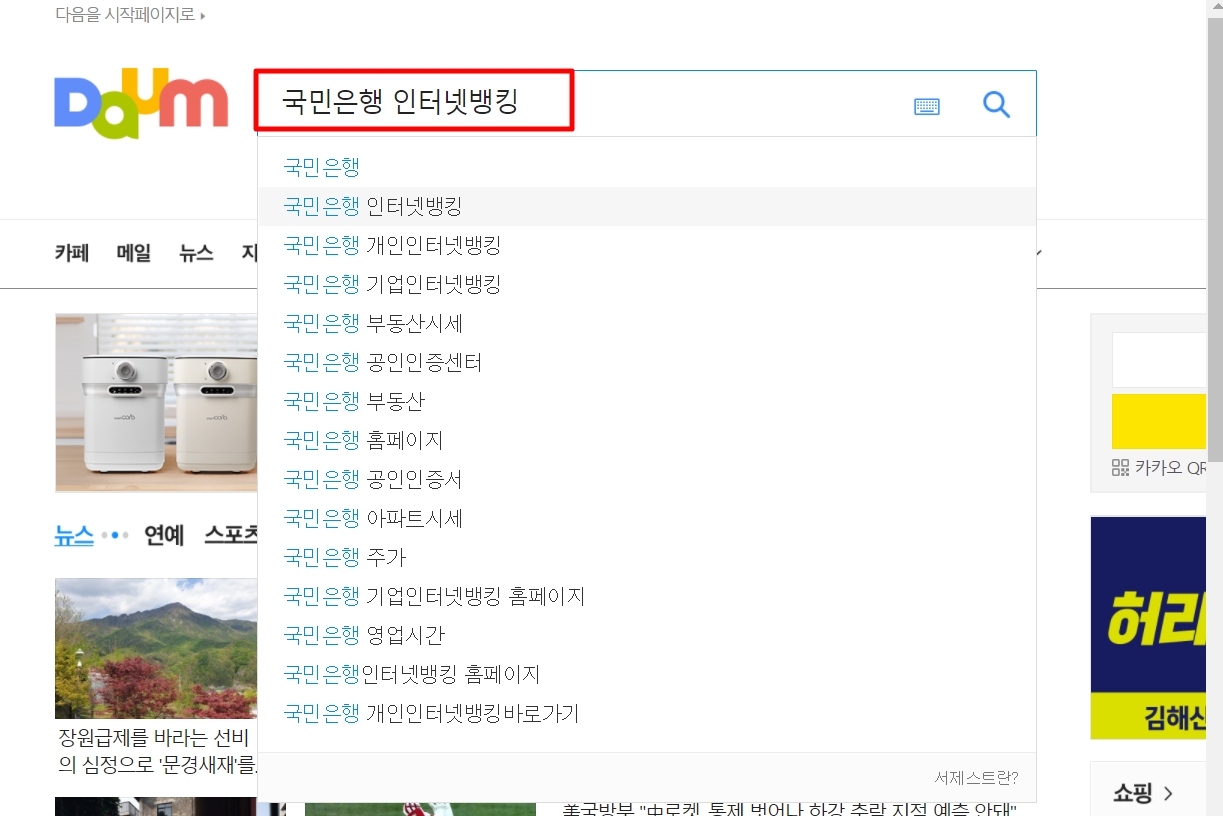Select suggestion '국민은행 개인인터넷뱅킹'
The width and height of the screenshot is (1223, 816).
(x=646, y=245)
